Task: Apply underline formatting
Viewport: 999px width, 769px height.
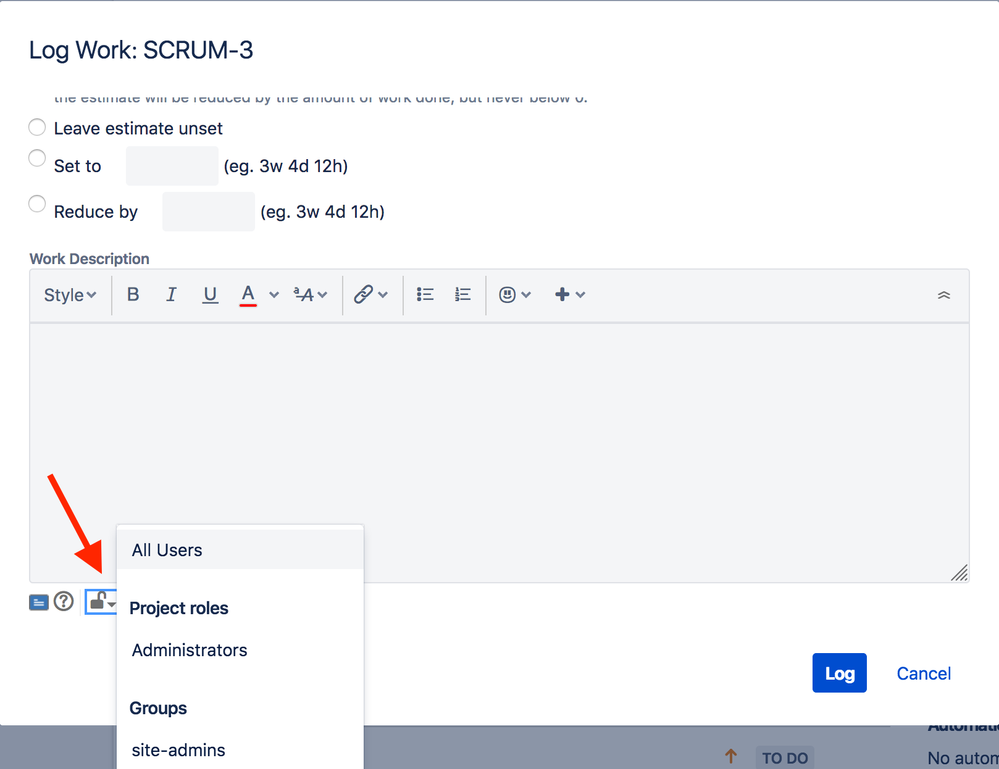Action: pyautogui.click(x=209, y=294)
